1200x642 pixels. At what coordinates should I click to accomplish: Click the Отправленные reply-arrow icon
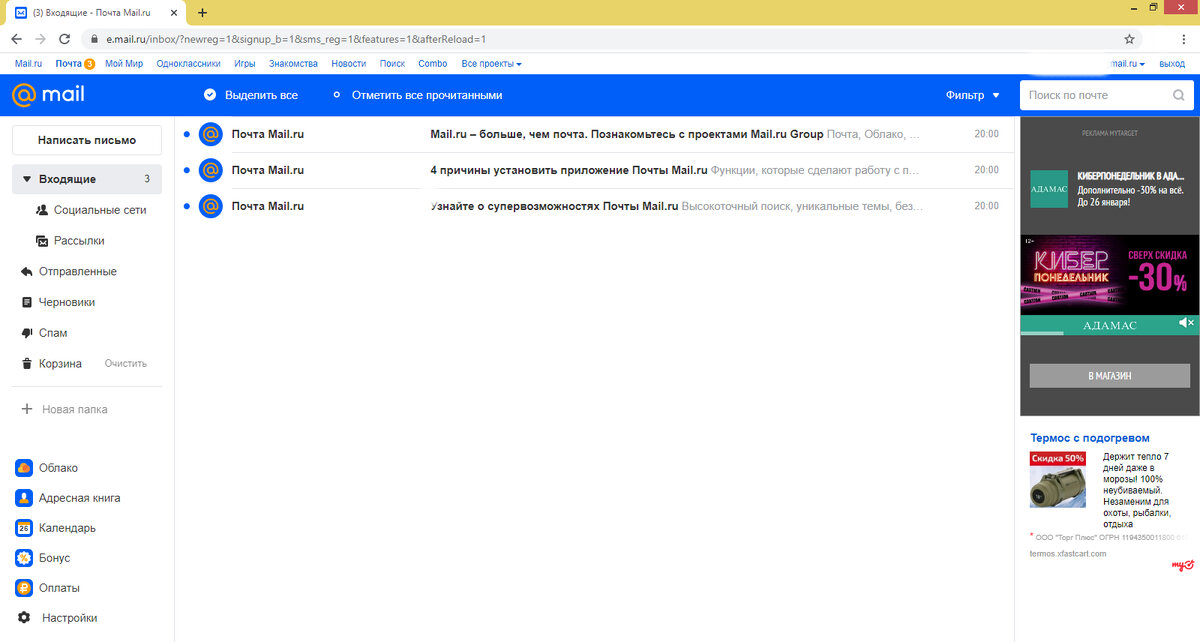coord(26,271)
